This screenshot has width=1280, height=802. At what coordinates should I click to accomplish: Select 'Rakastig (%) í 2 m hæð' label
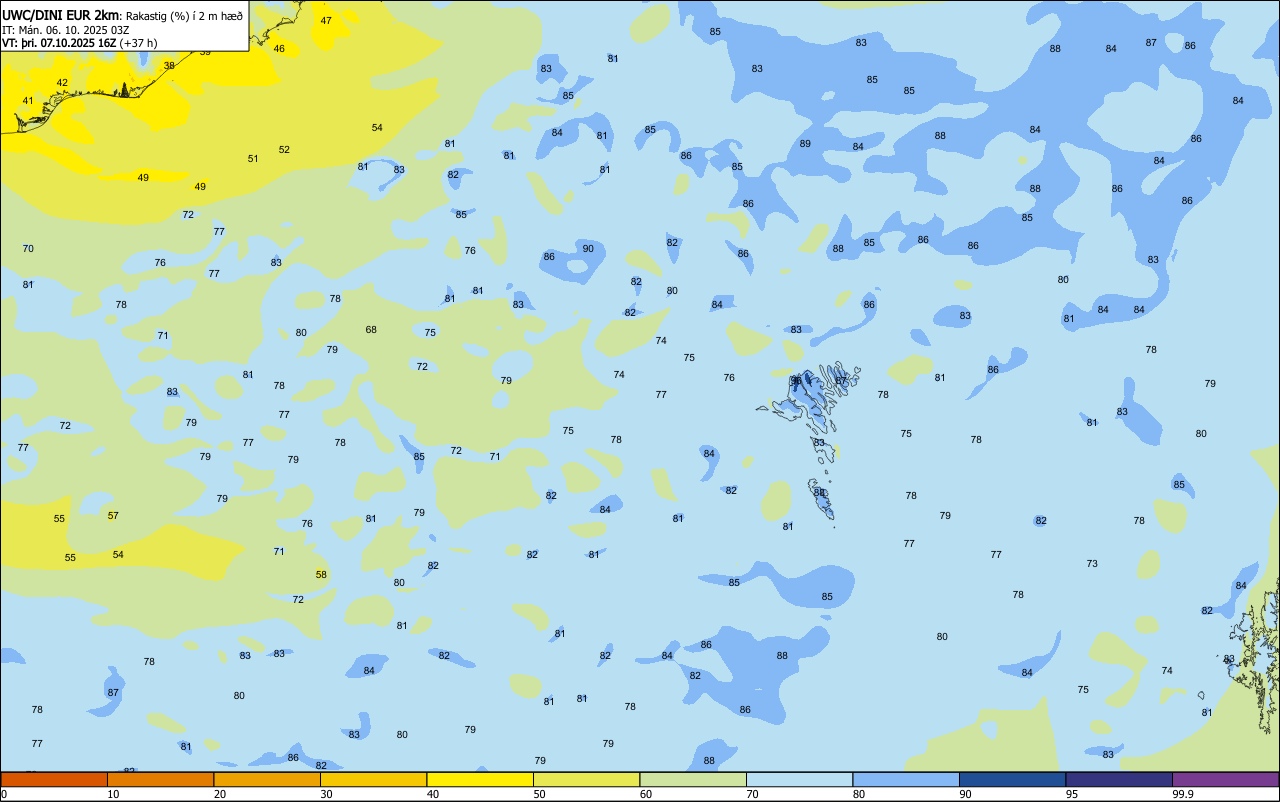(184, 15)
